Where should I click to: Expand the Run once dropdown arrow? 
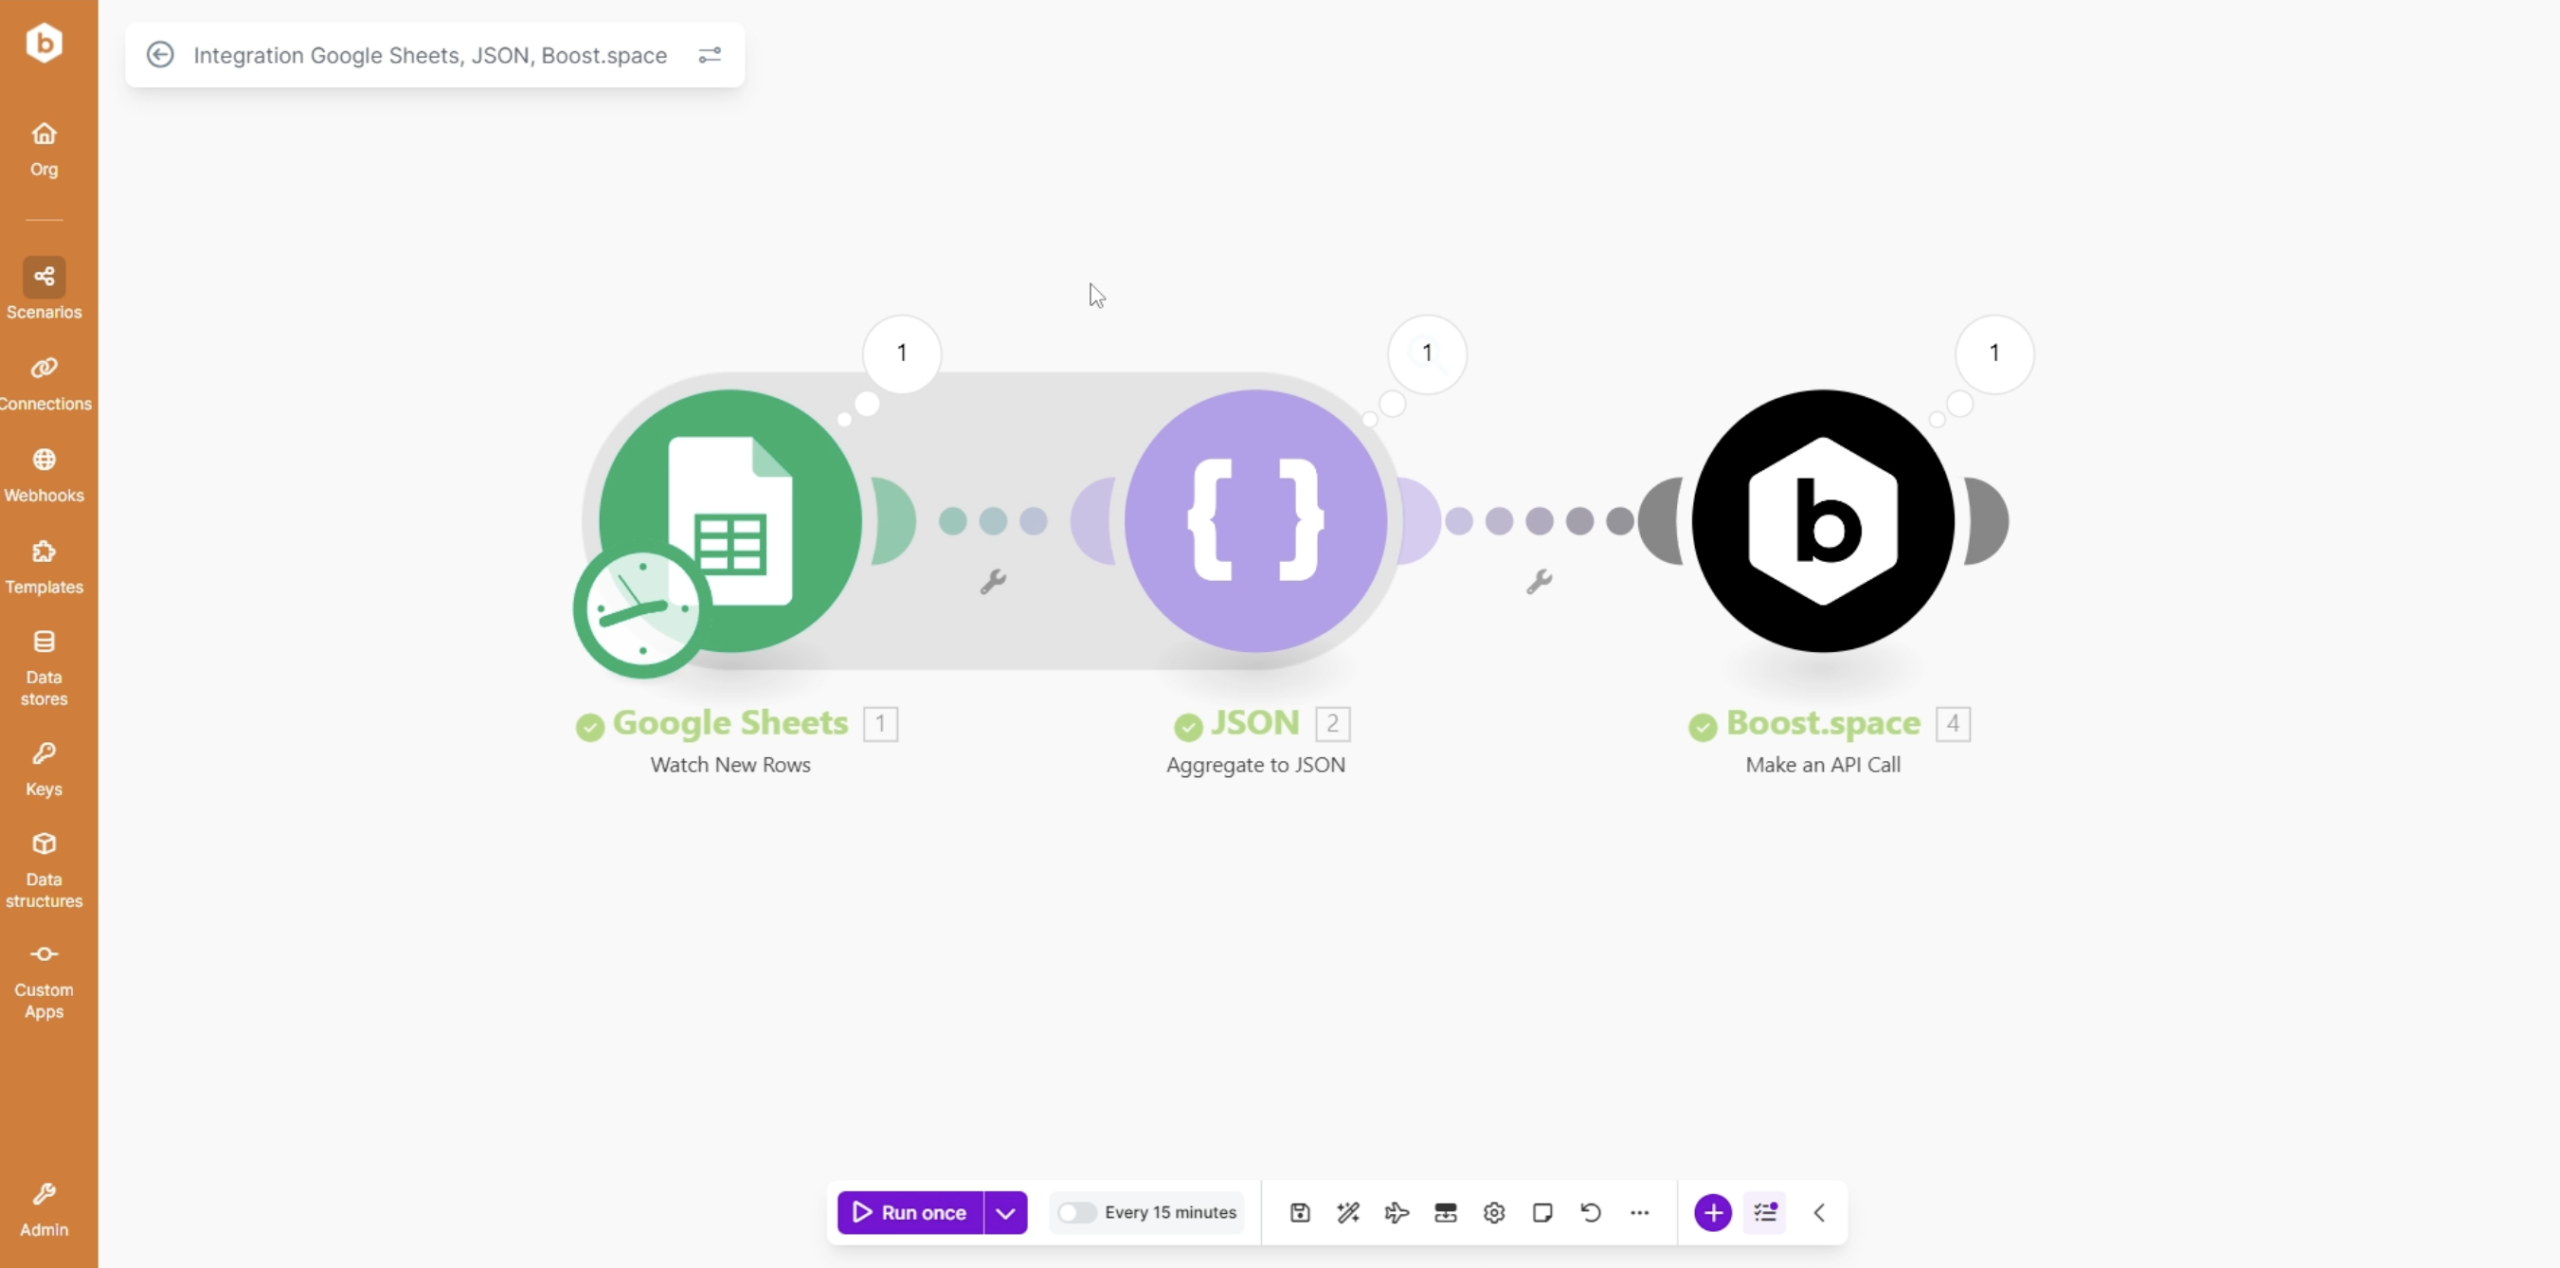tap(1005, 1213)
